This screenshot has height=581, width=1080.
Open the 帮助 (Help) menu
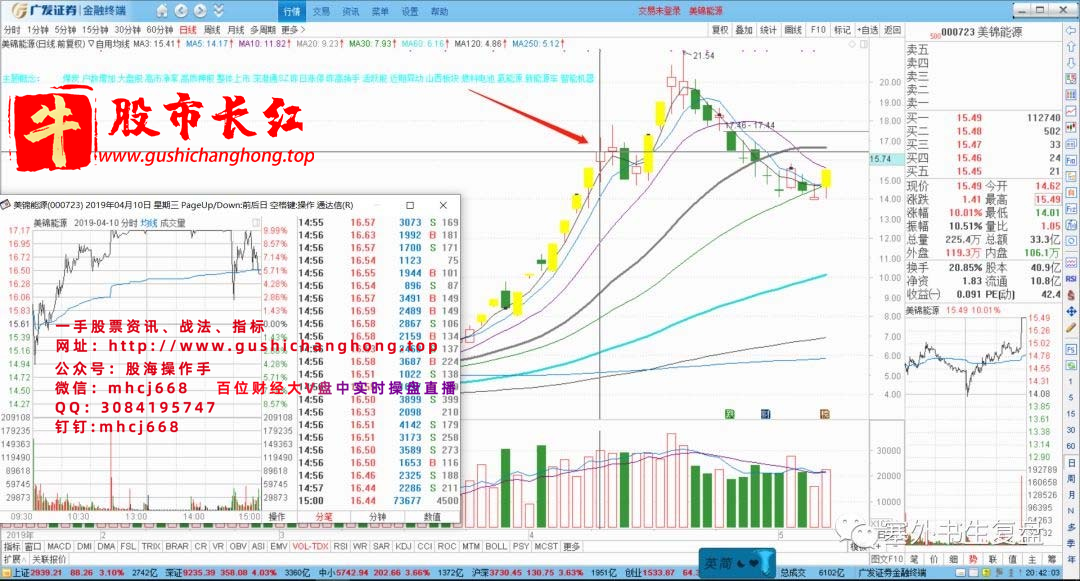(x=439, y=11)
